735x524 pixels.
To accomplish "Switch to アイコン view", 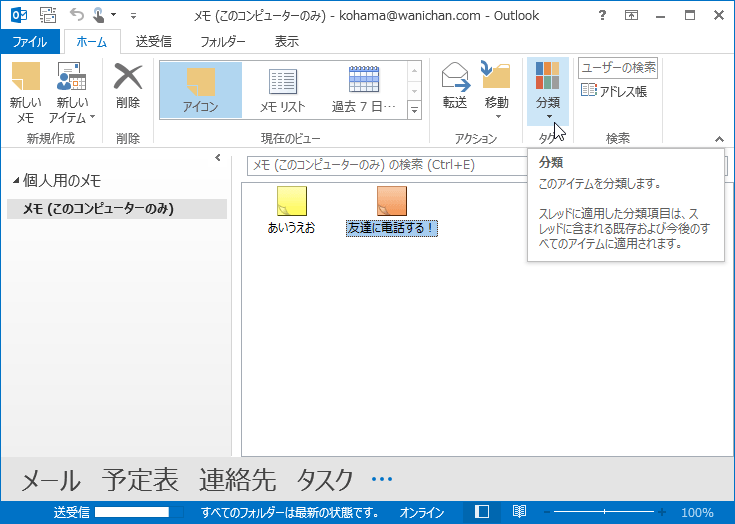I will click(201, 90).
